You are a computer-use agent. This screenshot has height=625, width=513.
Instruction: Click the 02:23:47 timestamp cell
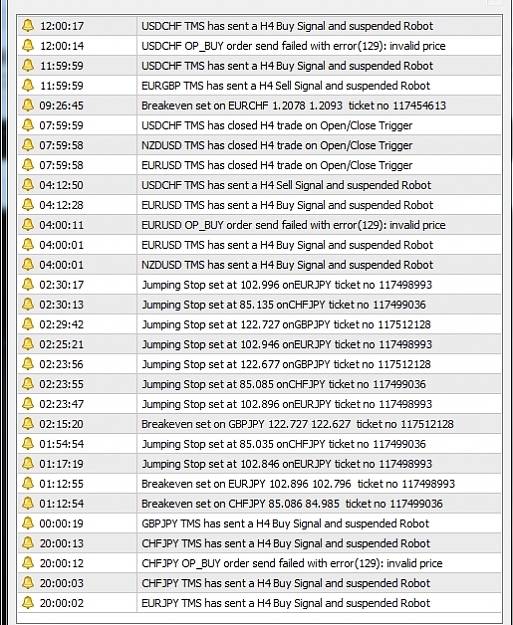[61, 404]
